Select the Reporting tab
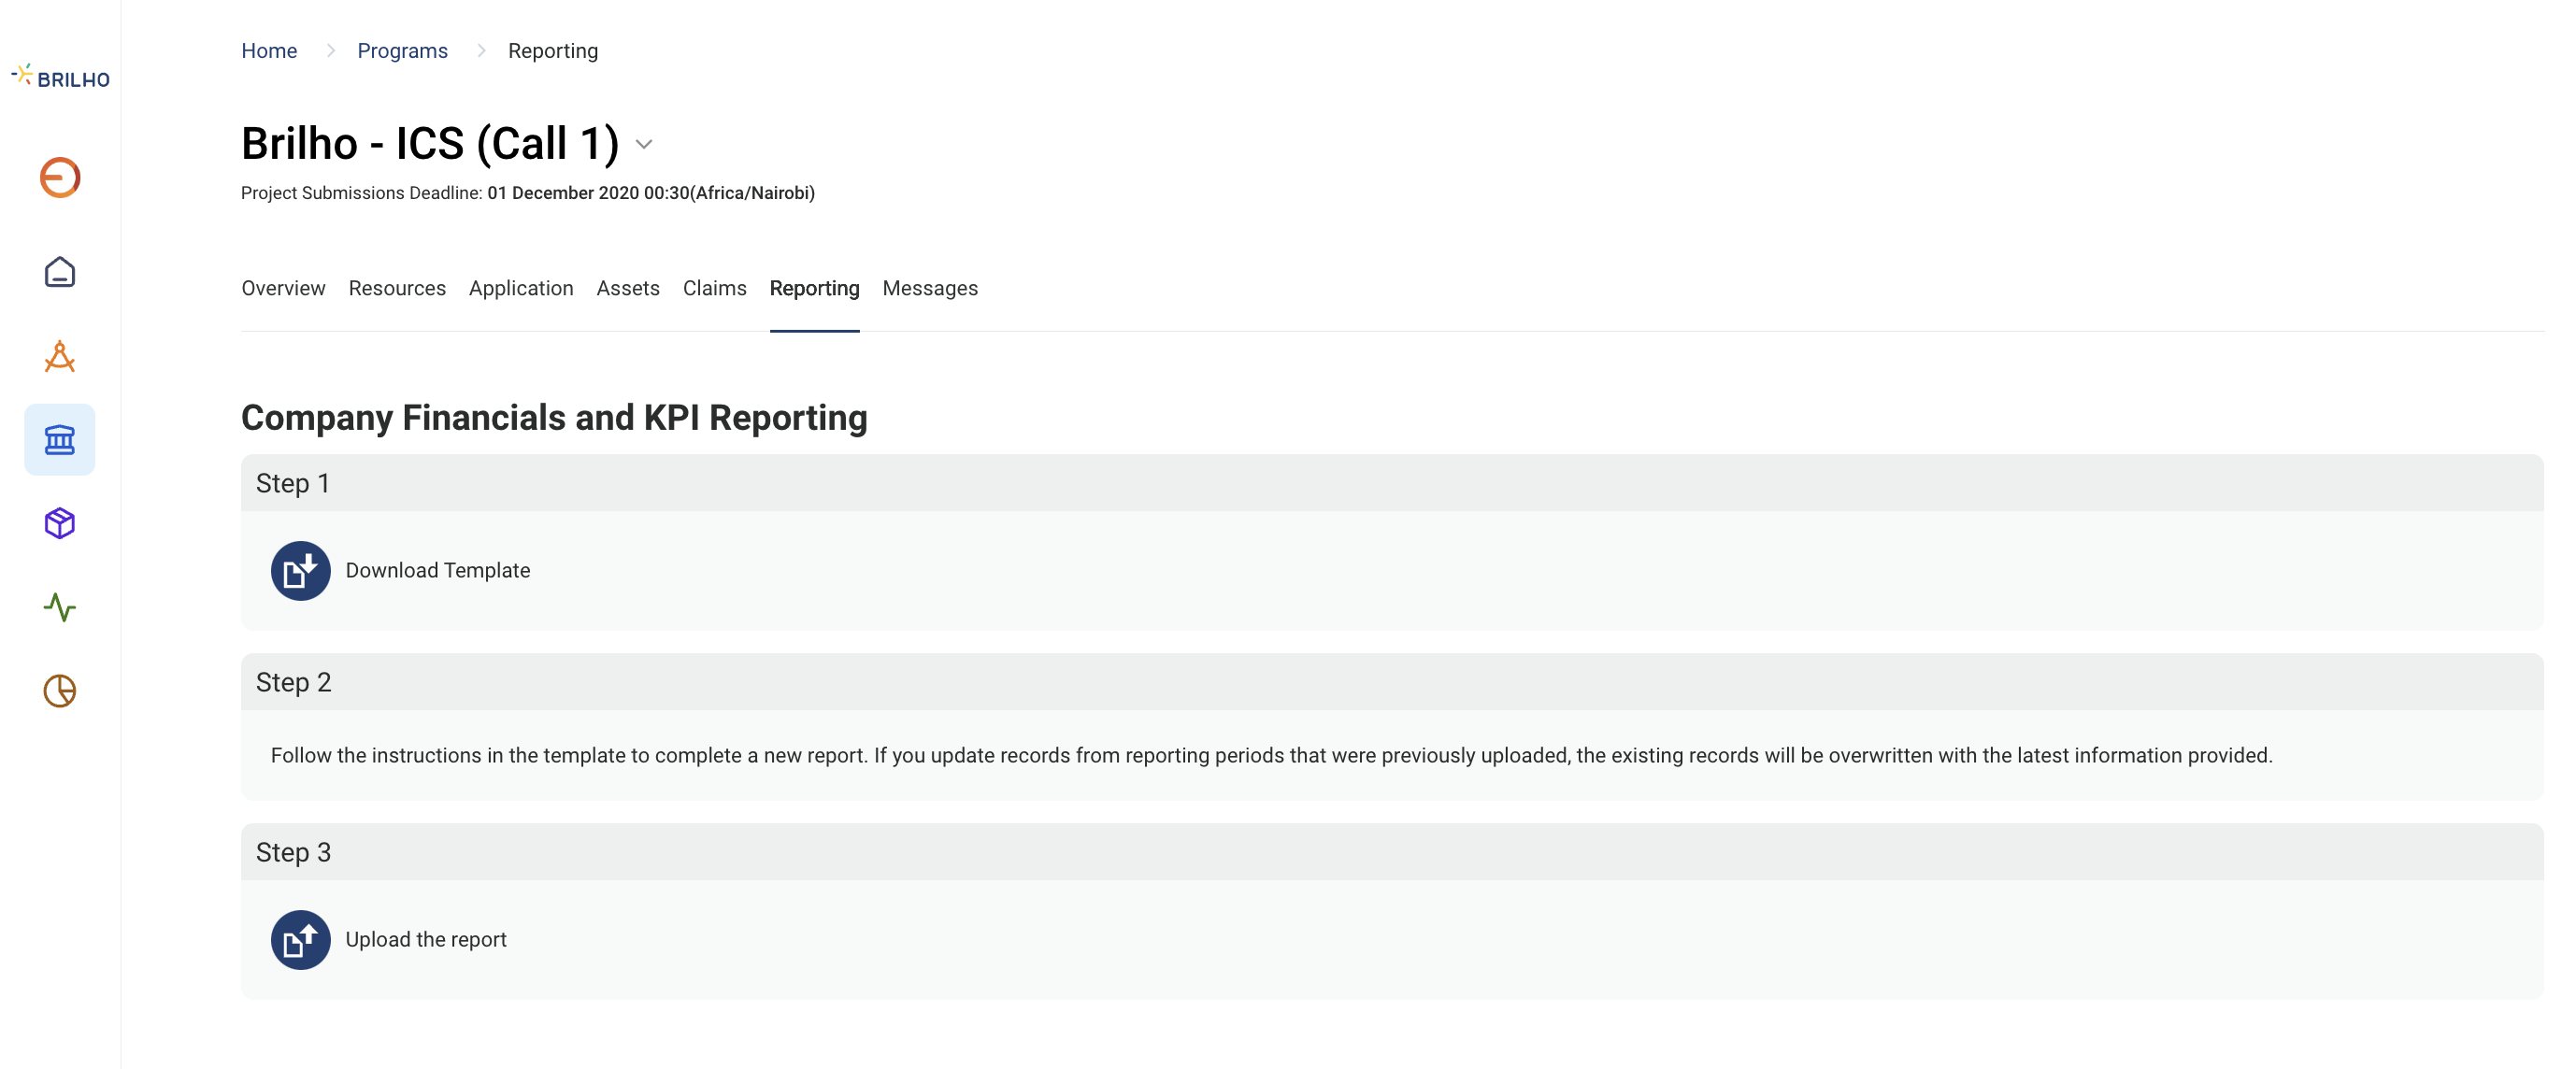The width and height of the screenshot is (2576, 1069). [814, 289]
